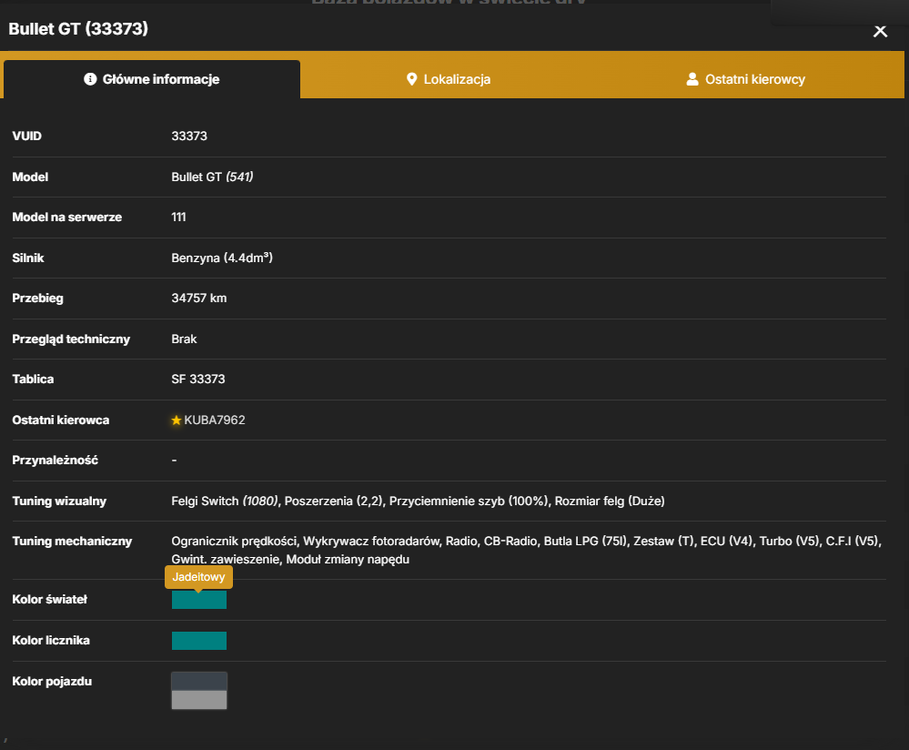Click the Silnik row label
The height and width of the screenshot is (750, 909).
pos(28,258)
